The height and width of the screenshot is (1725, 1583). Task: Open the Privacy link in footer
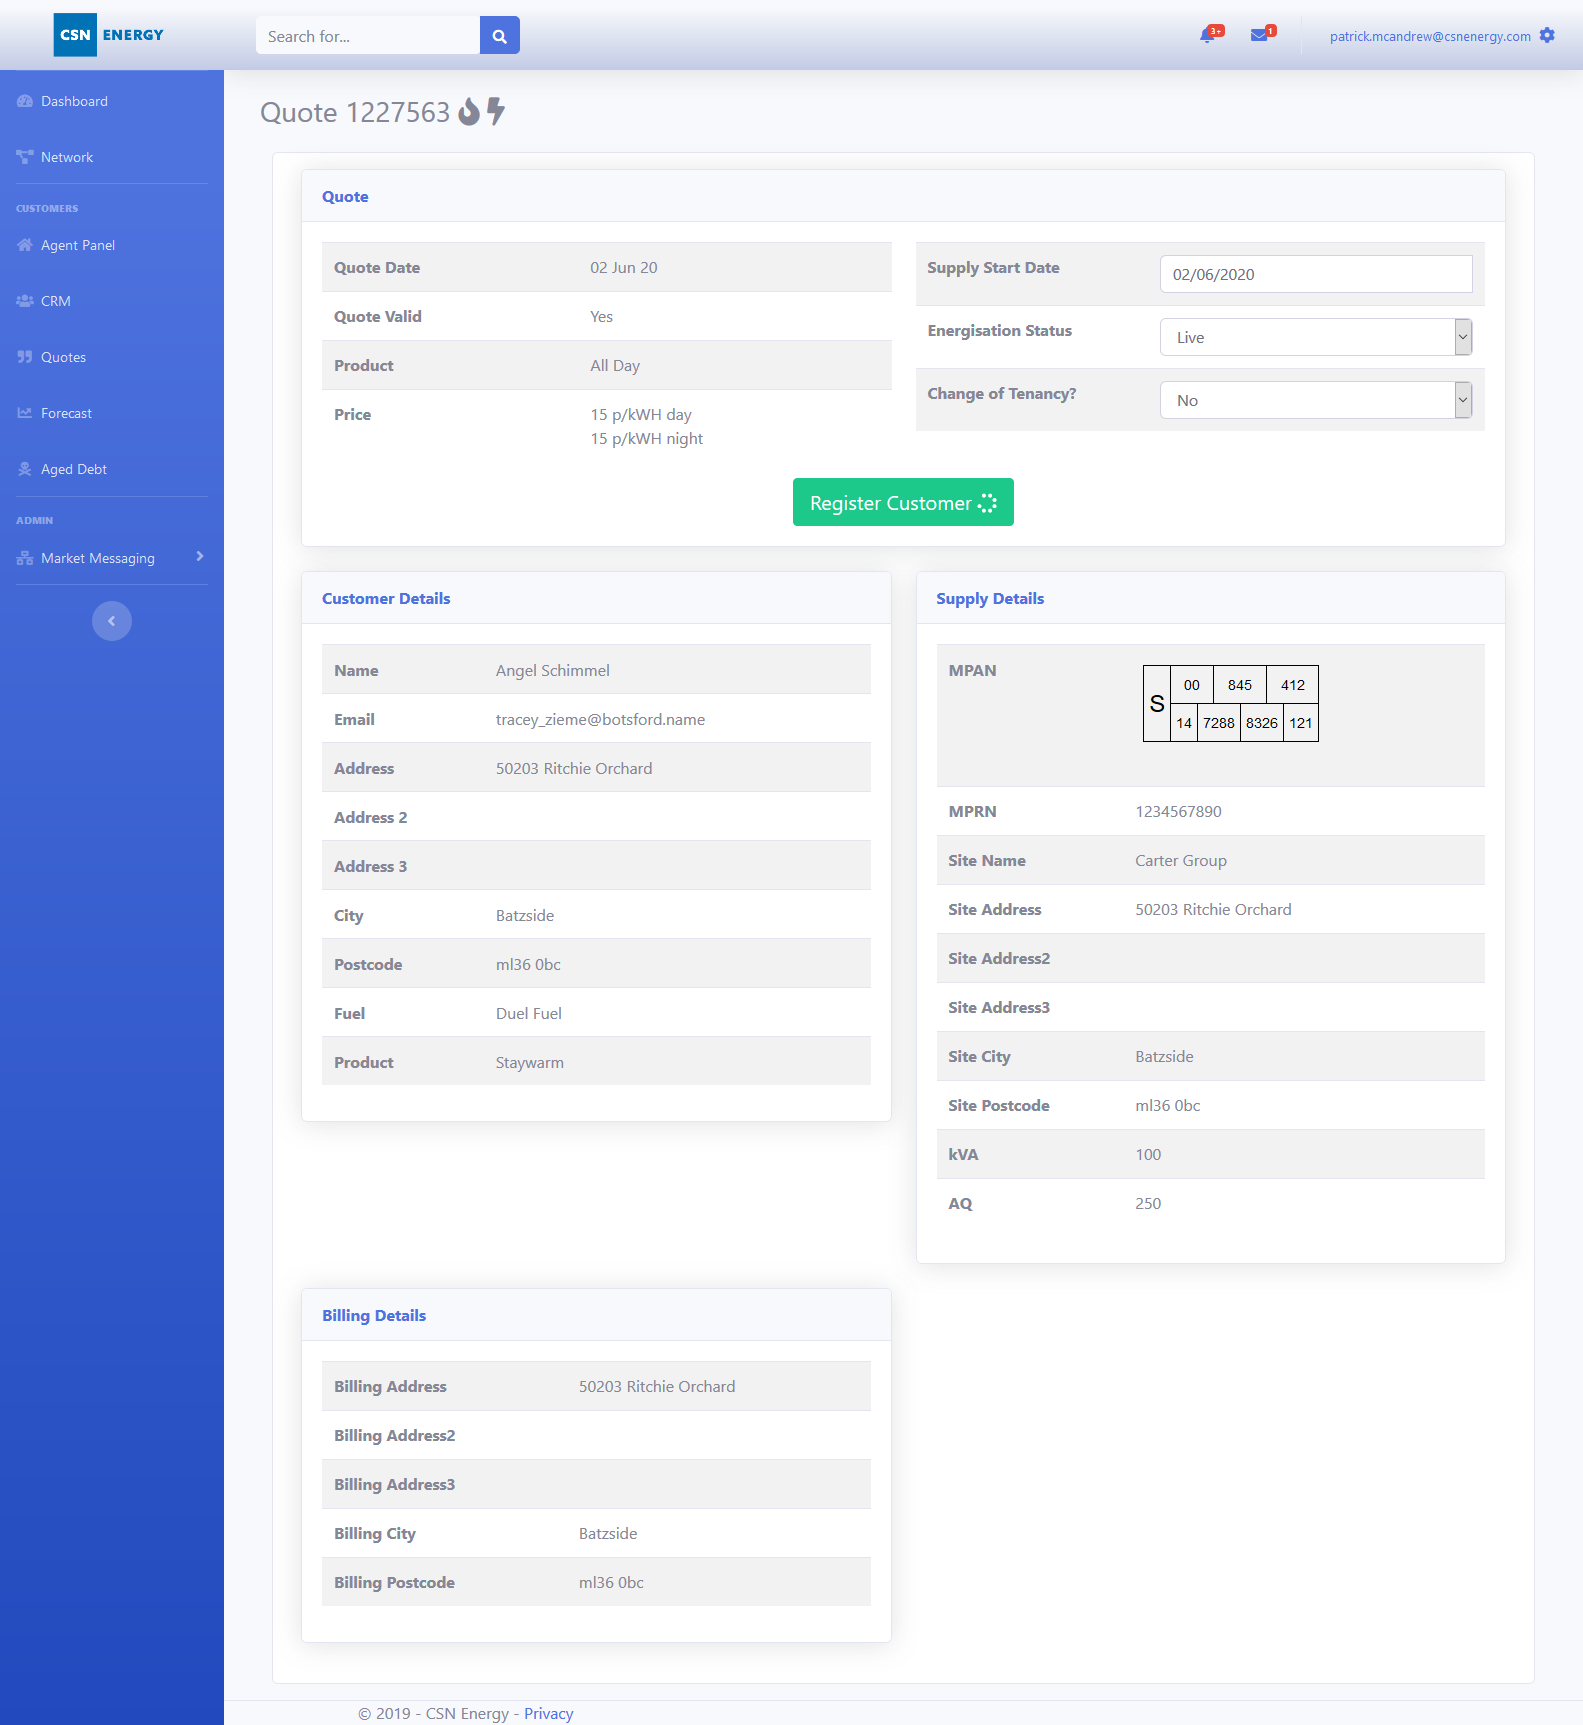point(548,1713)
